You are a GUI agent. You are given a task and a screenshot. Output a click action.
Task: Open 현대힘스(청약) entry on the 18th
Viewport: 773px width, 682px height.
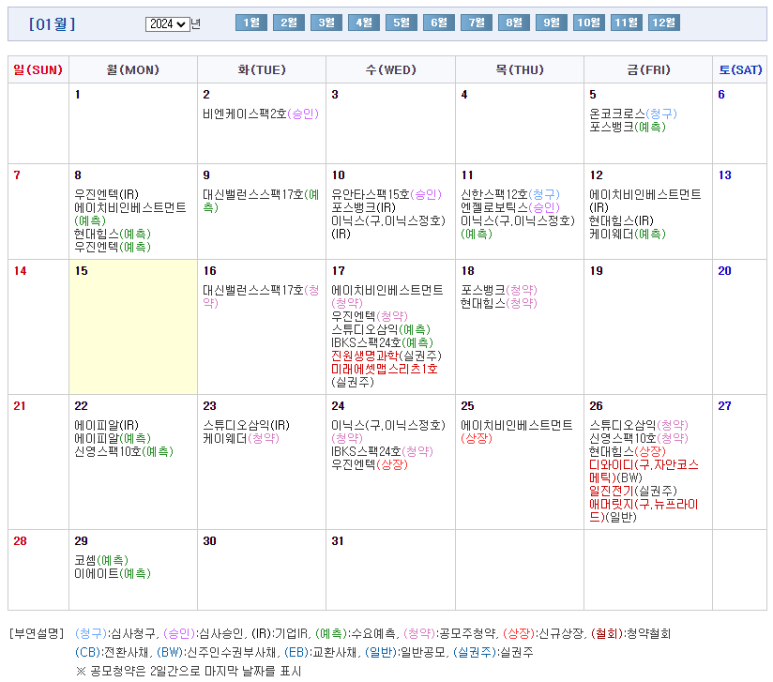[x=498, y=303]
